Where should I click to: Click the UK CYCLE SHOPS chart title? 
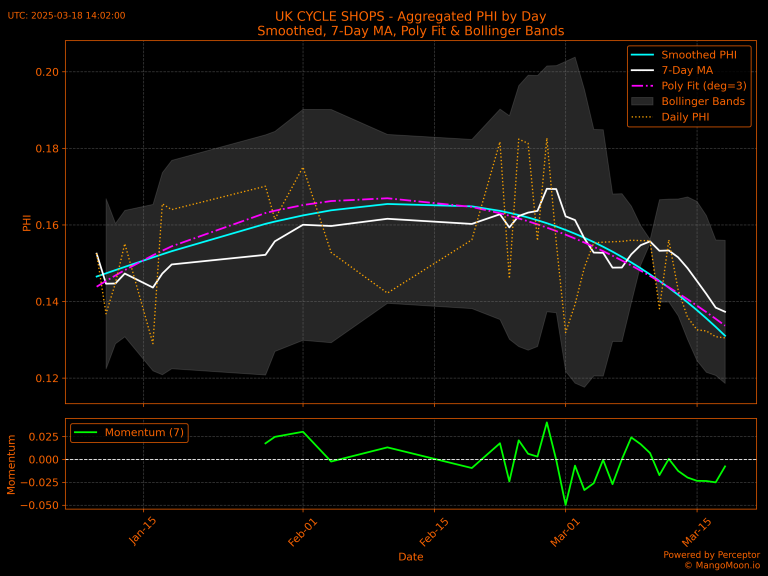point(410,16)
